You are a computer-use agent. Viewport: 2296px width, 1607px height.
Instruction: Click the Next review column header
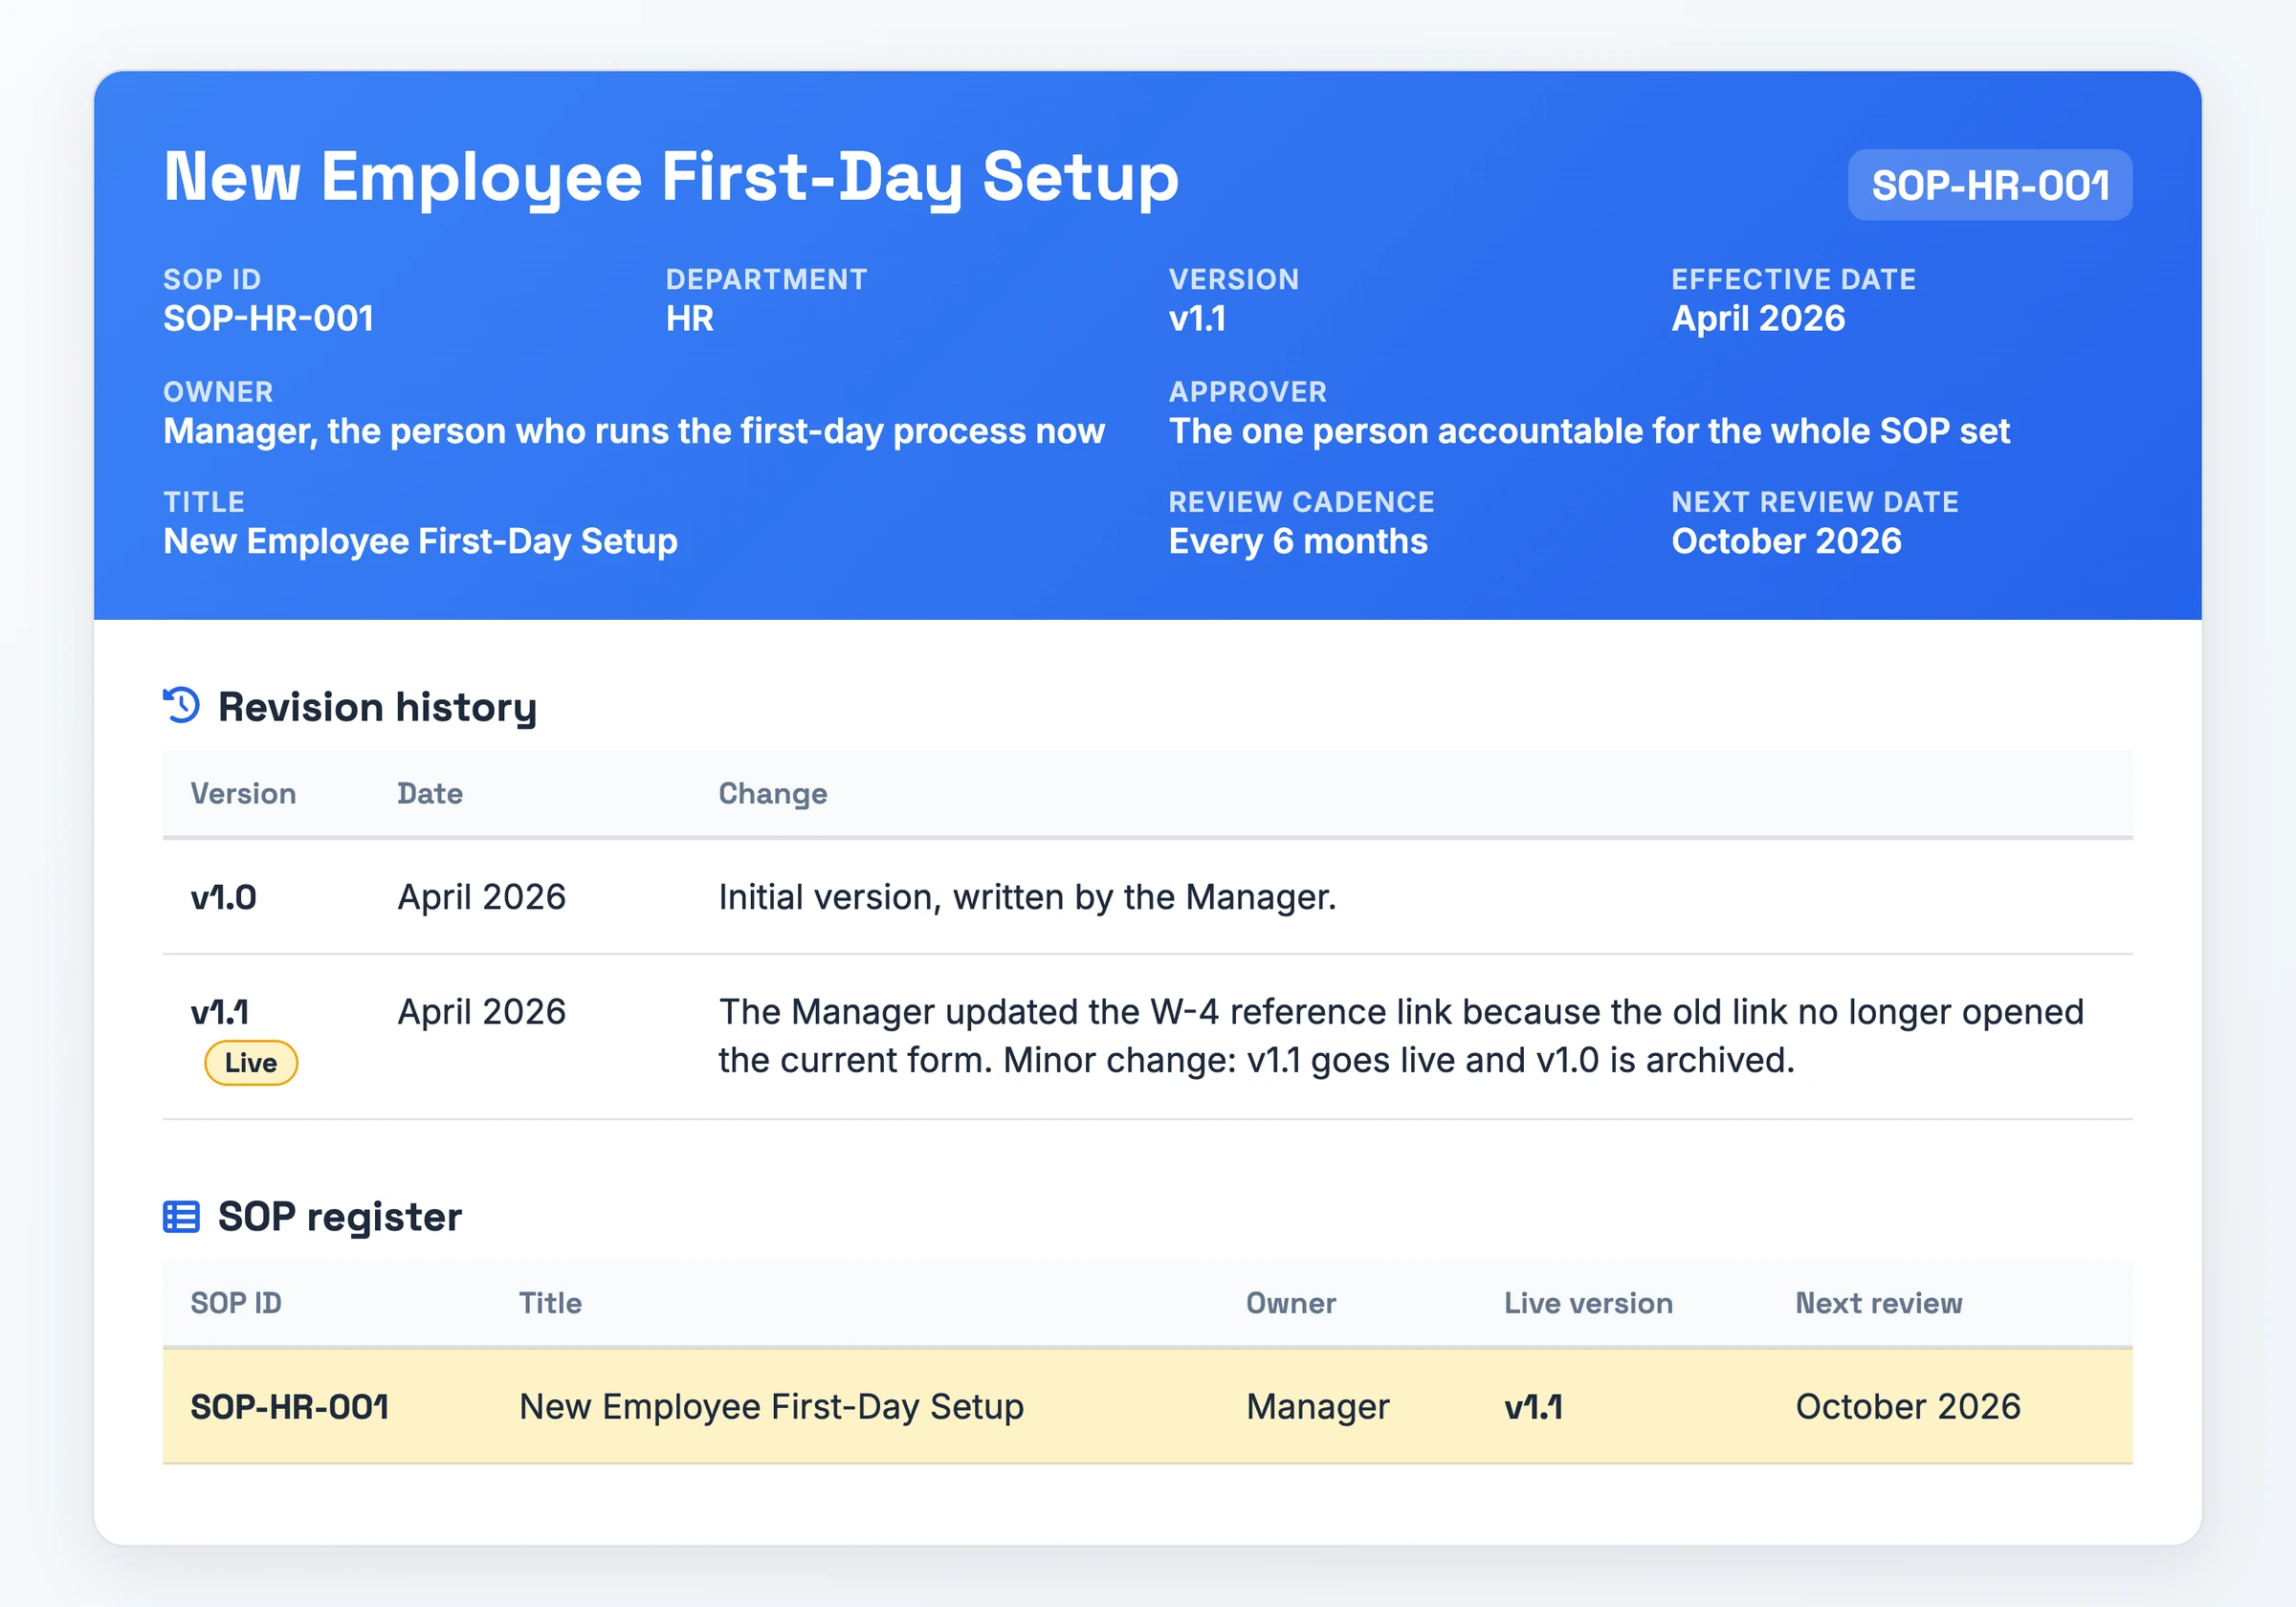pyautogui.click(x=1878, y=1303)
